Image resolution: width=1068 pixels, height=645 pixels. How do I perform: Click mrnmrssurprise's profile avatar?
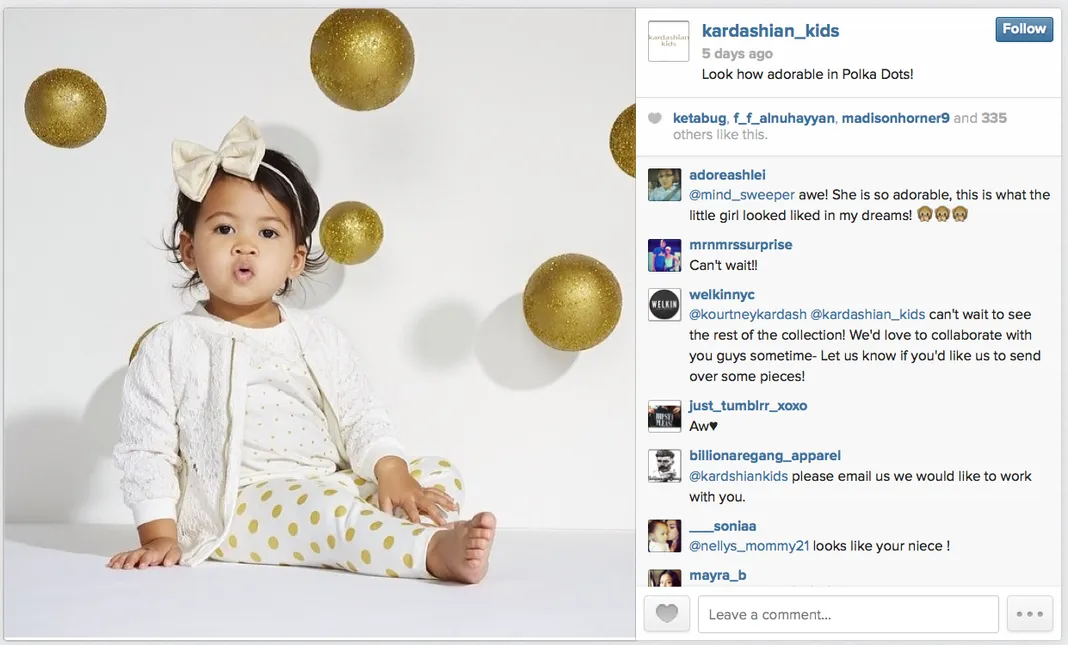tap(664, 255)
